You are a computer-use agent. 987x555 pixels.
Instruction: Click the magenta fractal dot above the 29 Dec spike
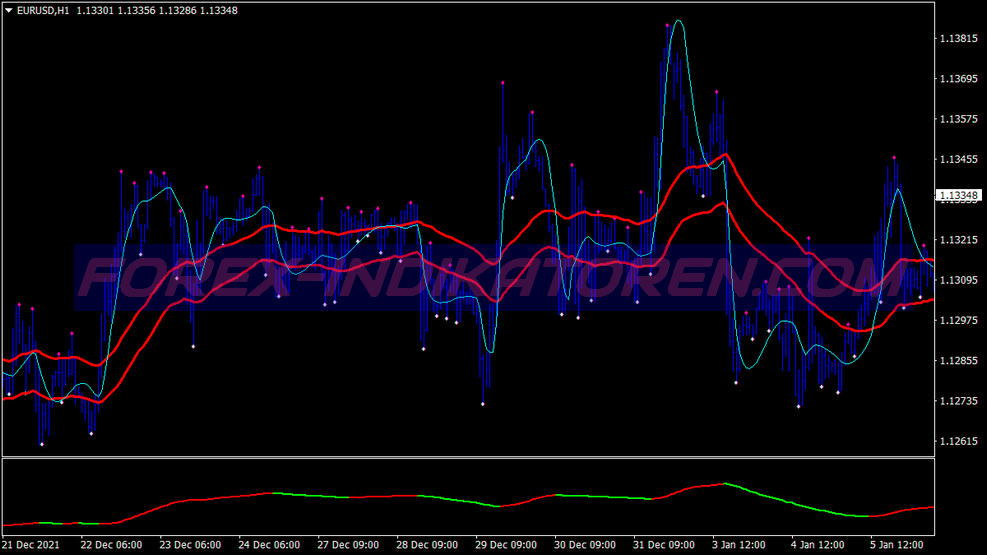pyautogui.click(x=502, y=82)
